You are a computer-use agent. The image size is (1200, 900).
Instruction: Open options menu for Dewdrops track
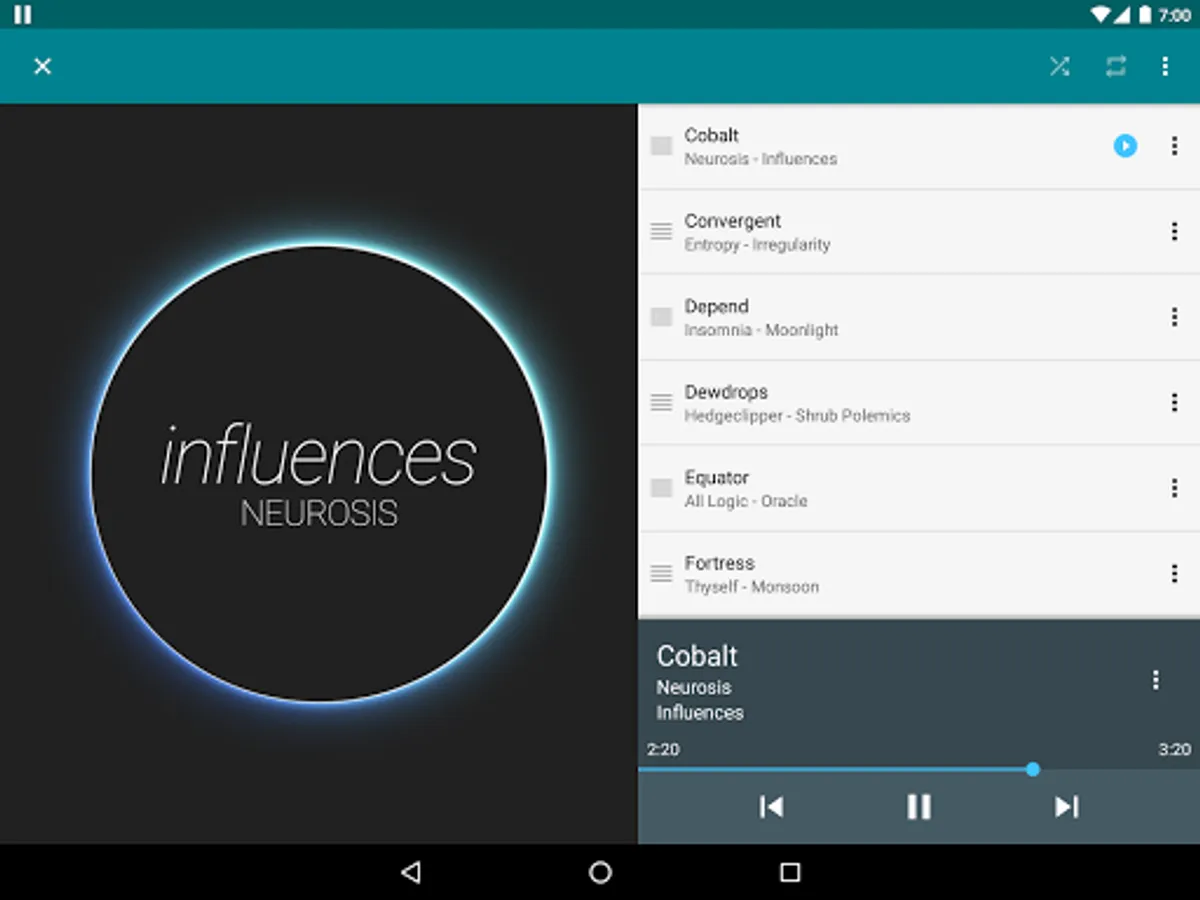tap(1174, 402)
